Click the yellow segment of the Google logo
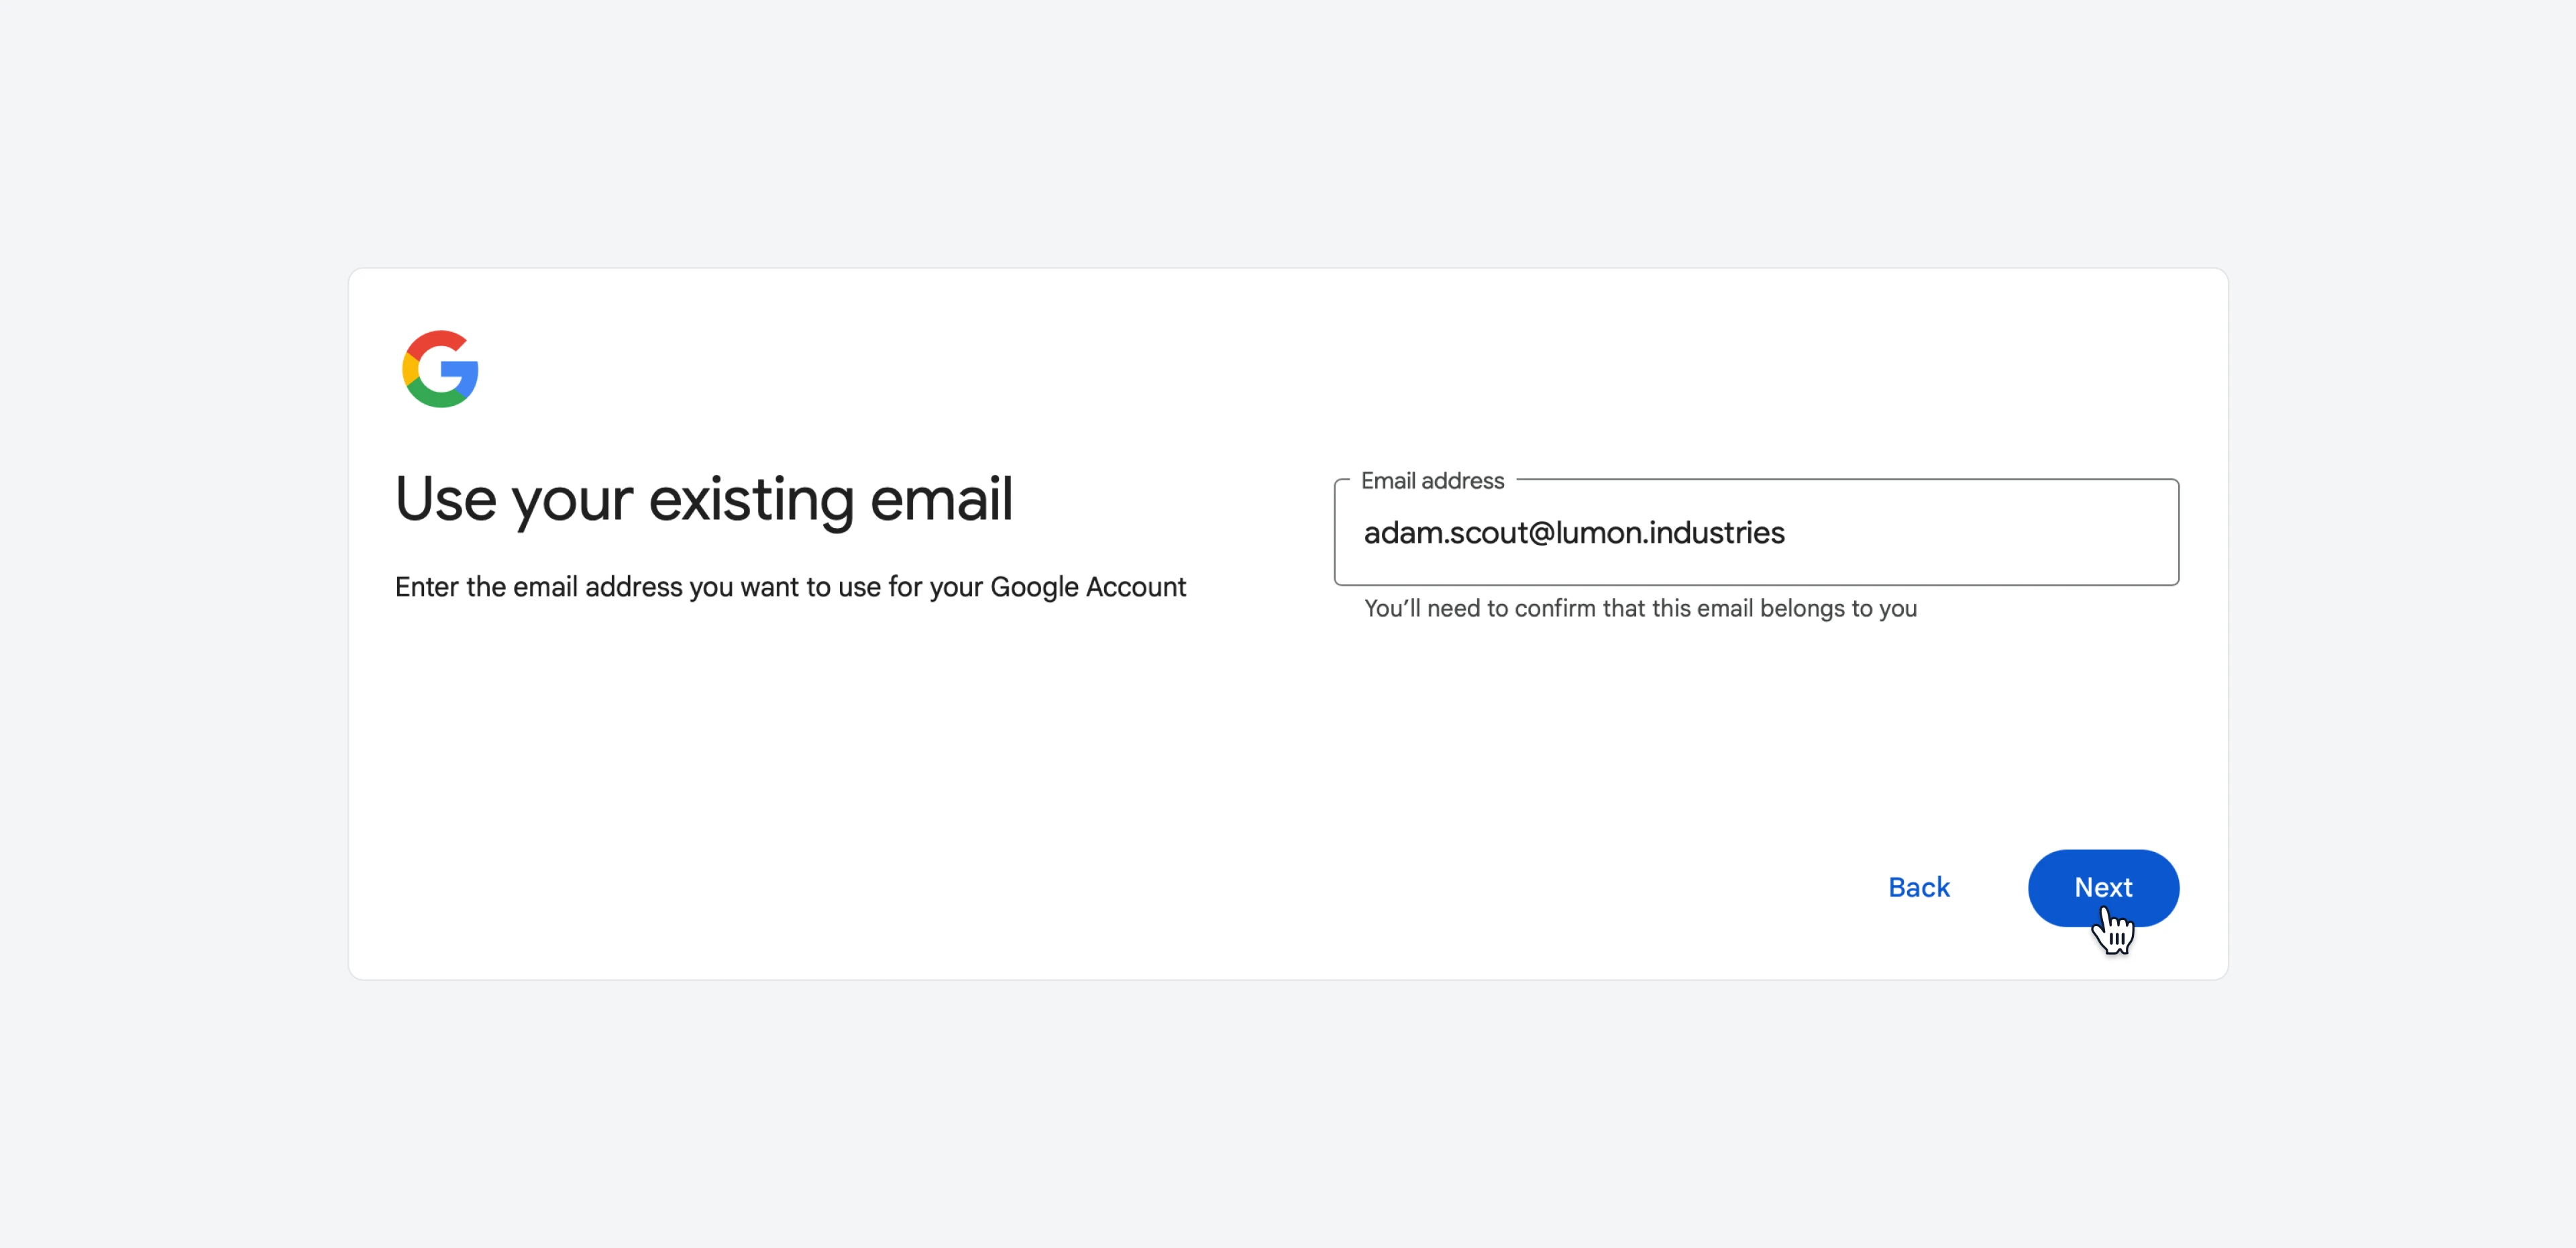2576x1248 pixels. (x=409, y=369)
